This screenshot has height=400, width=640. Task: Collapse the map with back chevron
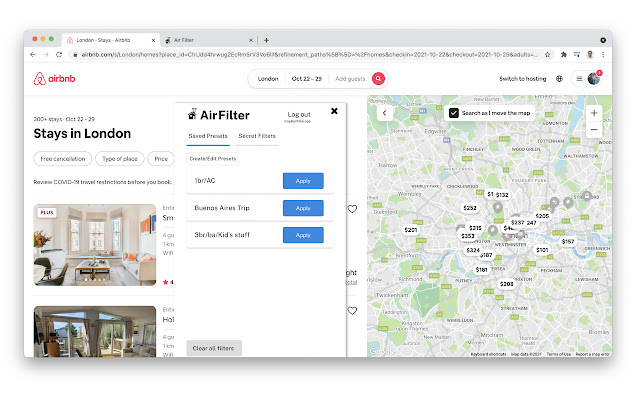pos(384,113)
